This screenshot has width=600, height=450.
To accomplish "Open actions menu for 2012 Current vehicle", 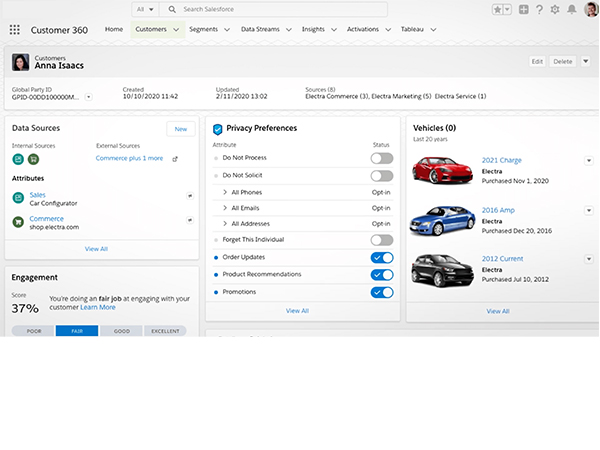I will point(589,259).
